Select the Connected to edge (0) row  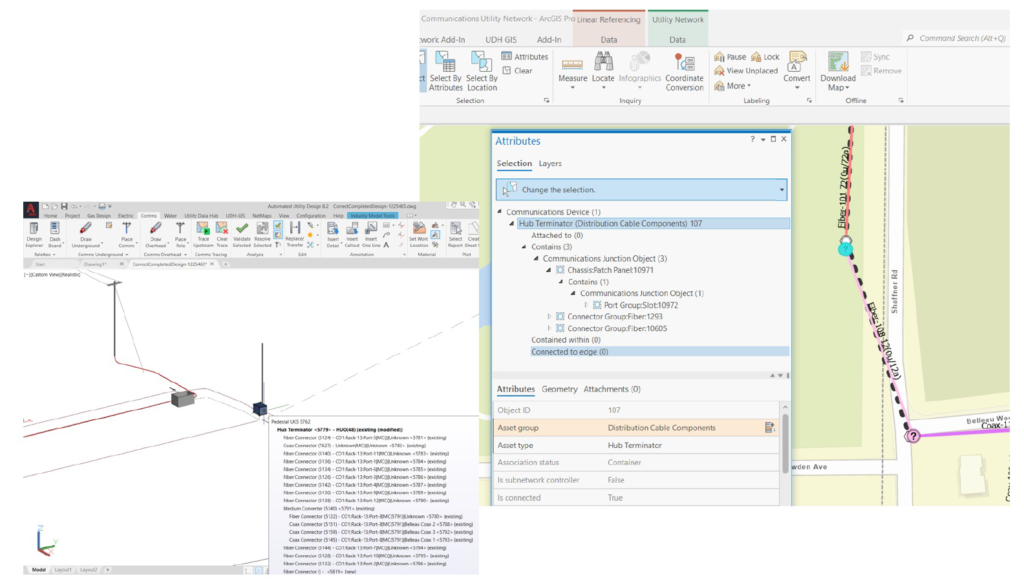coord(660,352)
